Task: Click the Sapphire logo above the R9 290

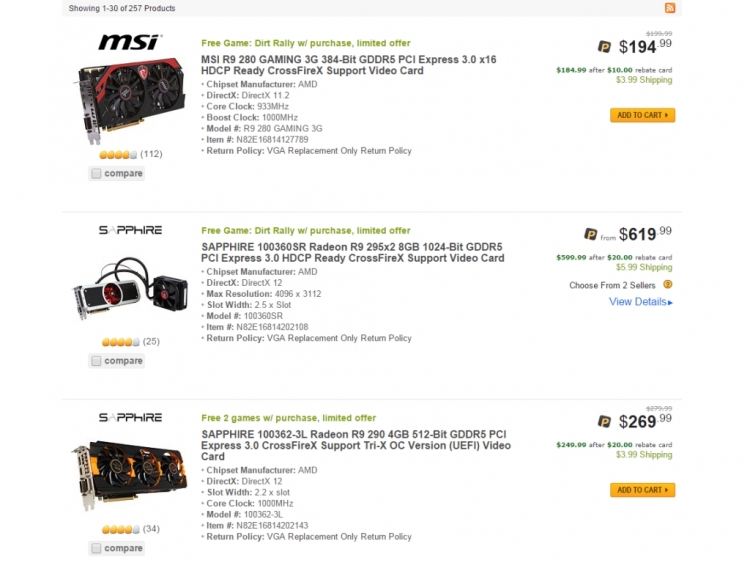Action: (130, 417)
